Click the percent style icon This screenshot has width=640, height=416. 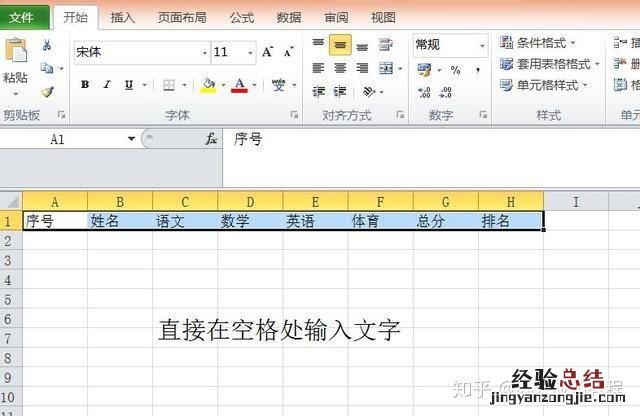pyautogui.click(x=455, y=70)
